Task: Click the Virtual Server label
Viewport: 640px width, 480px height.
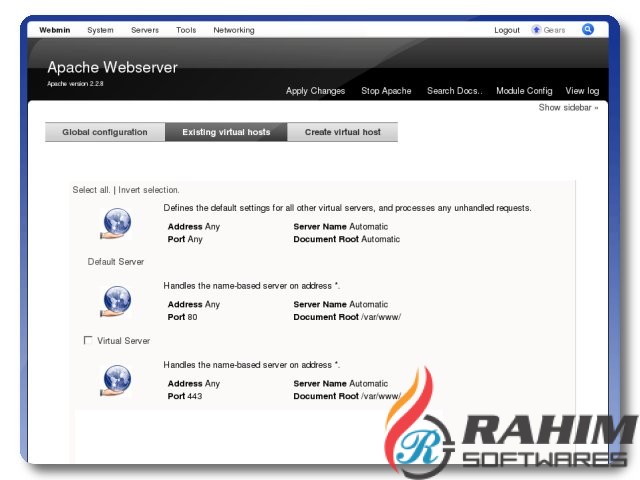Action: pyautogui.click(x=124, y=341)
